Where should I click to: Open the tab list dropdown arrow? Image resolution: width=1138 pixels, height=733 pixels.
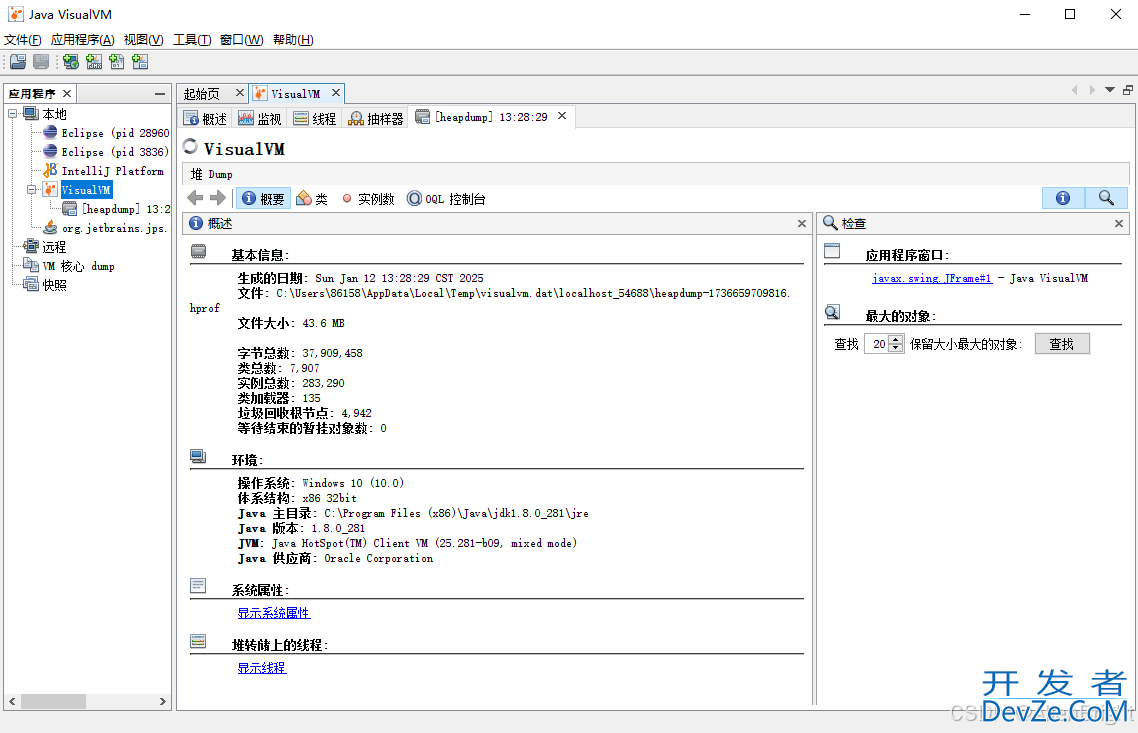pyautogui.click(x=1110, y=90)
